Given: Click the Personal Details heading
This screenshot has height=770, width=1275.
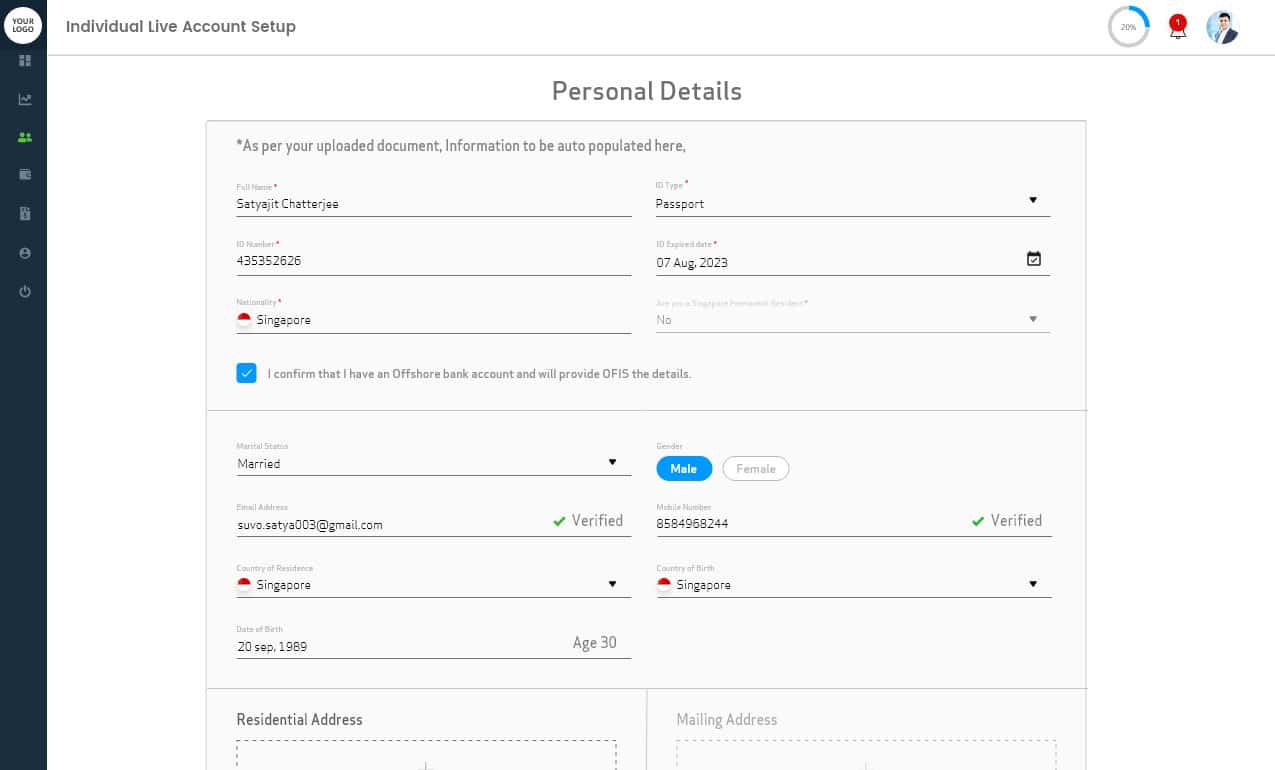Looking at the screenshot, I should click(647, 91).
